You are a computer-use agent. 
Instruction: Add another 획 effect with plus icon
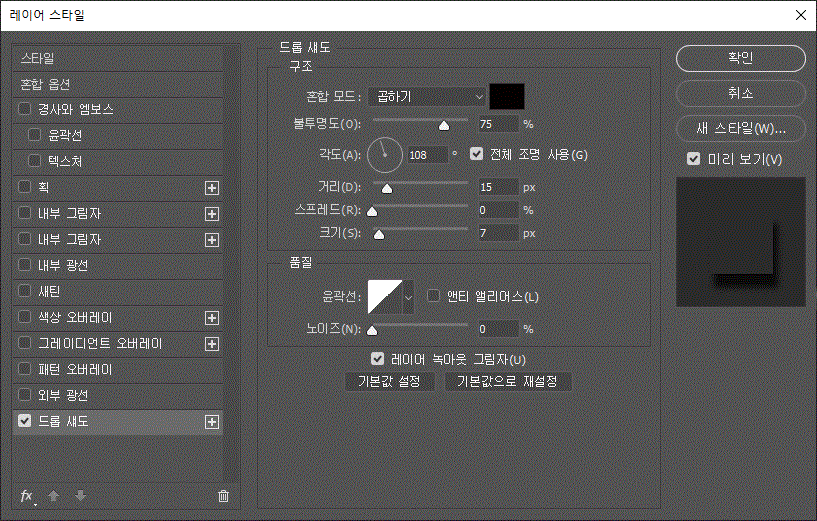pyautogui.click(x=212, y=188)
